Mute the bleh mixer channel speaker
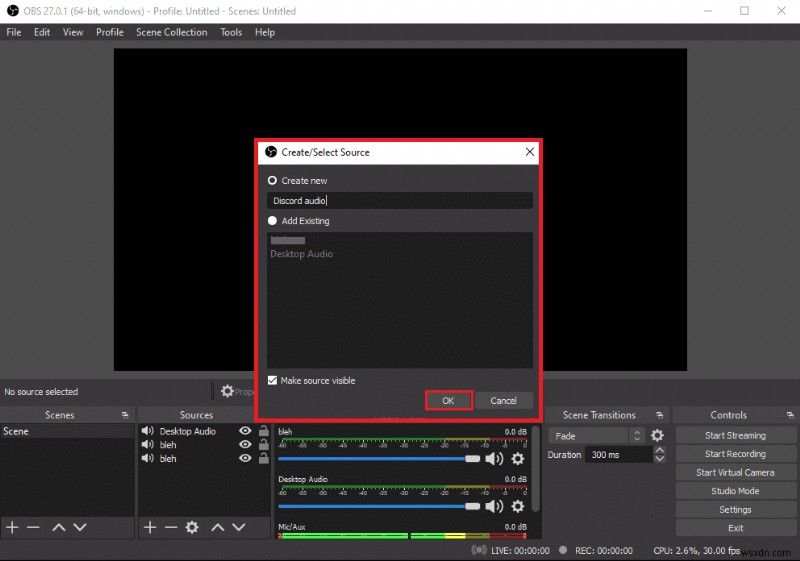 click(x=494, y=458)
